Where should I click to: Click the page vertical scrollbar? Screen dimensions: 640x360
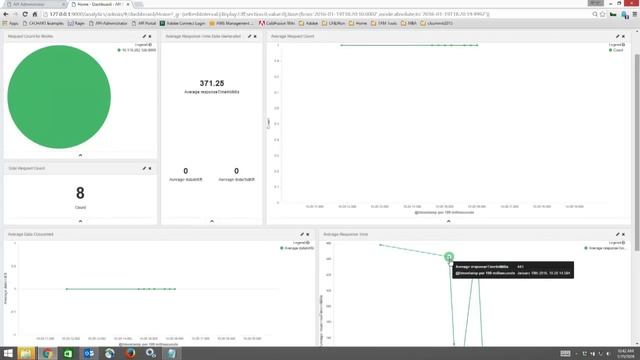point(637,153)
